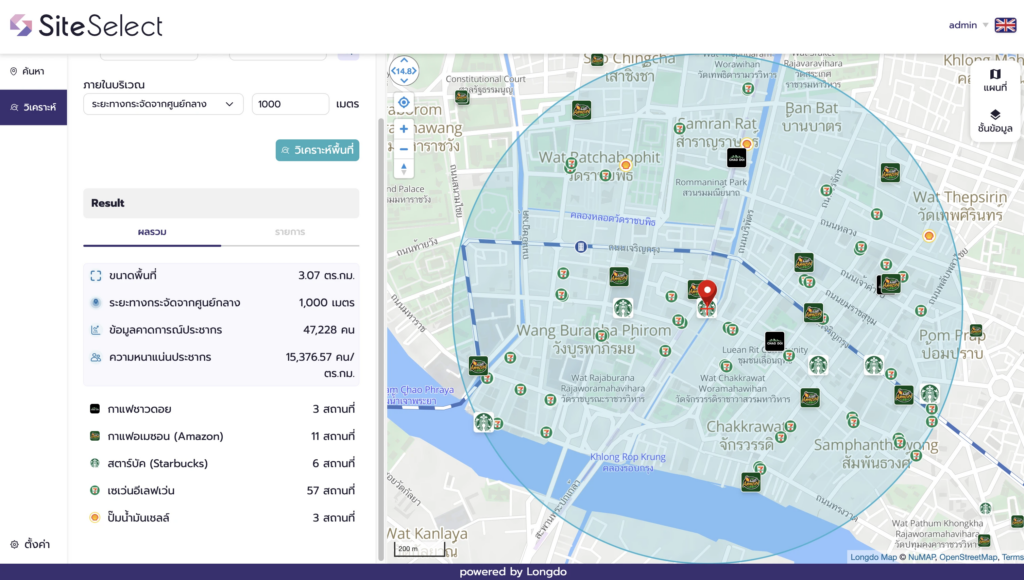Click the Starbucks marker by the river
1024x580 pixels.
click(483, 422)
